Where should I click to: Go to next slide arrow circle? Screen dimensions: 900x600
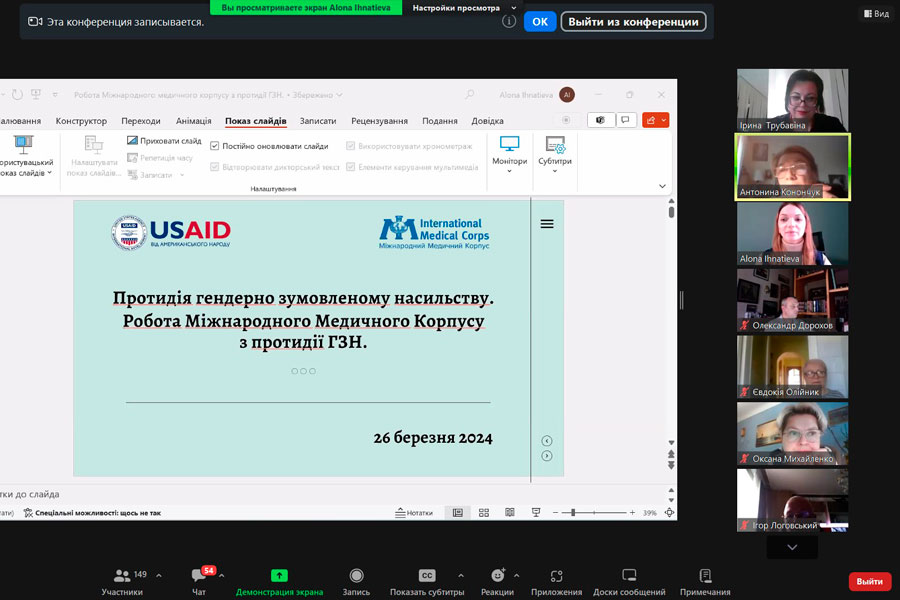[547, 456]
